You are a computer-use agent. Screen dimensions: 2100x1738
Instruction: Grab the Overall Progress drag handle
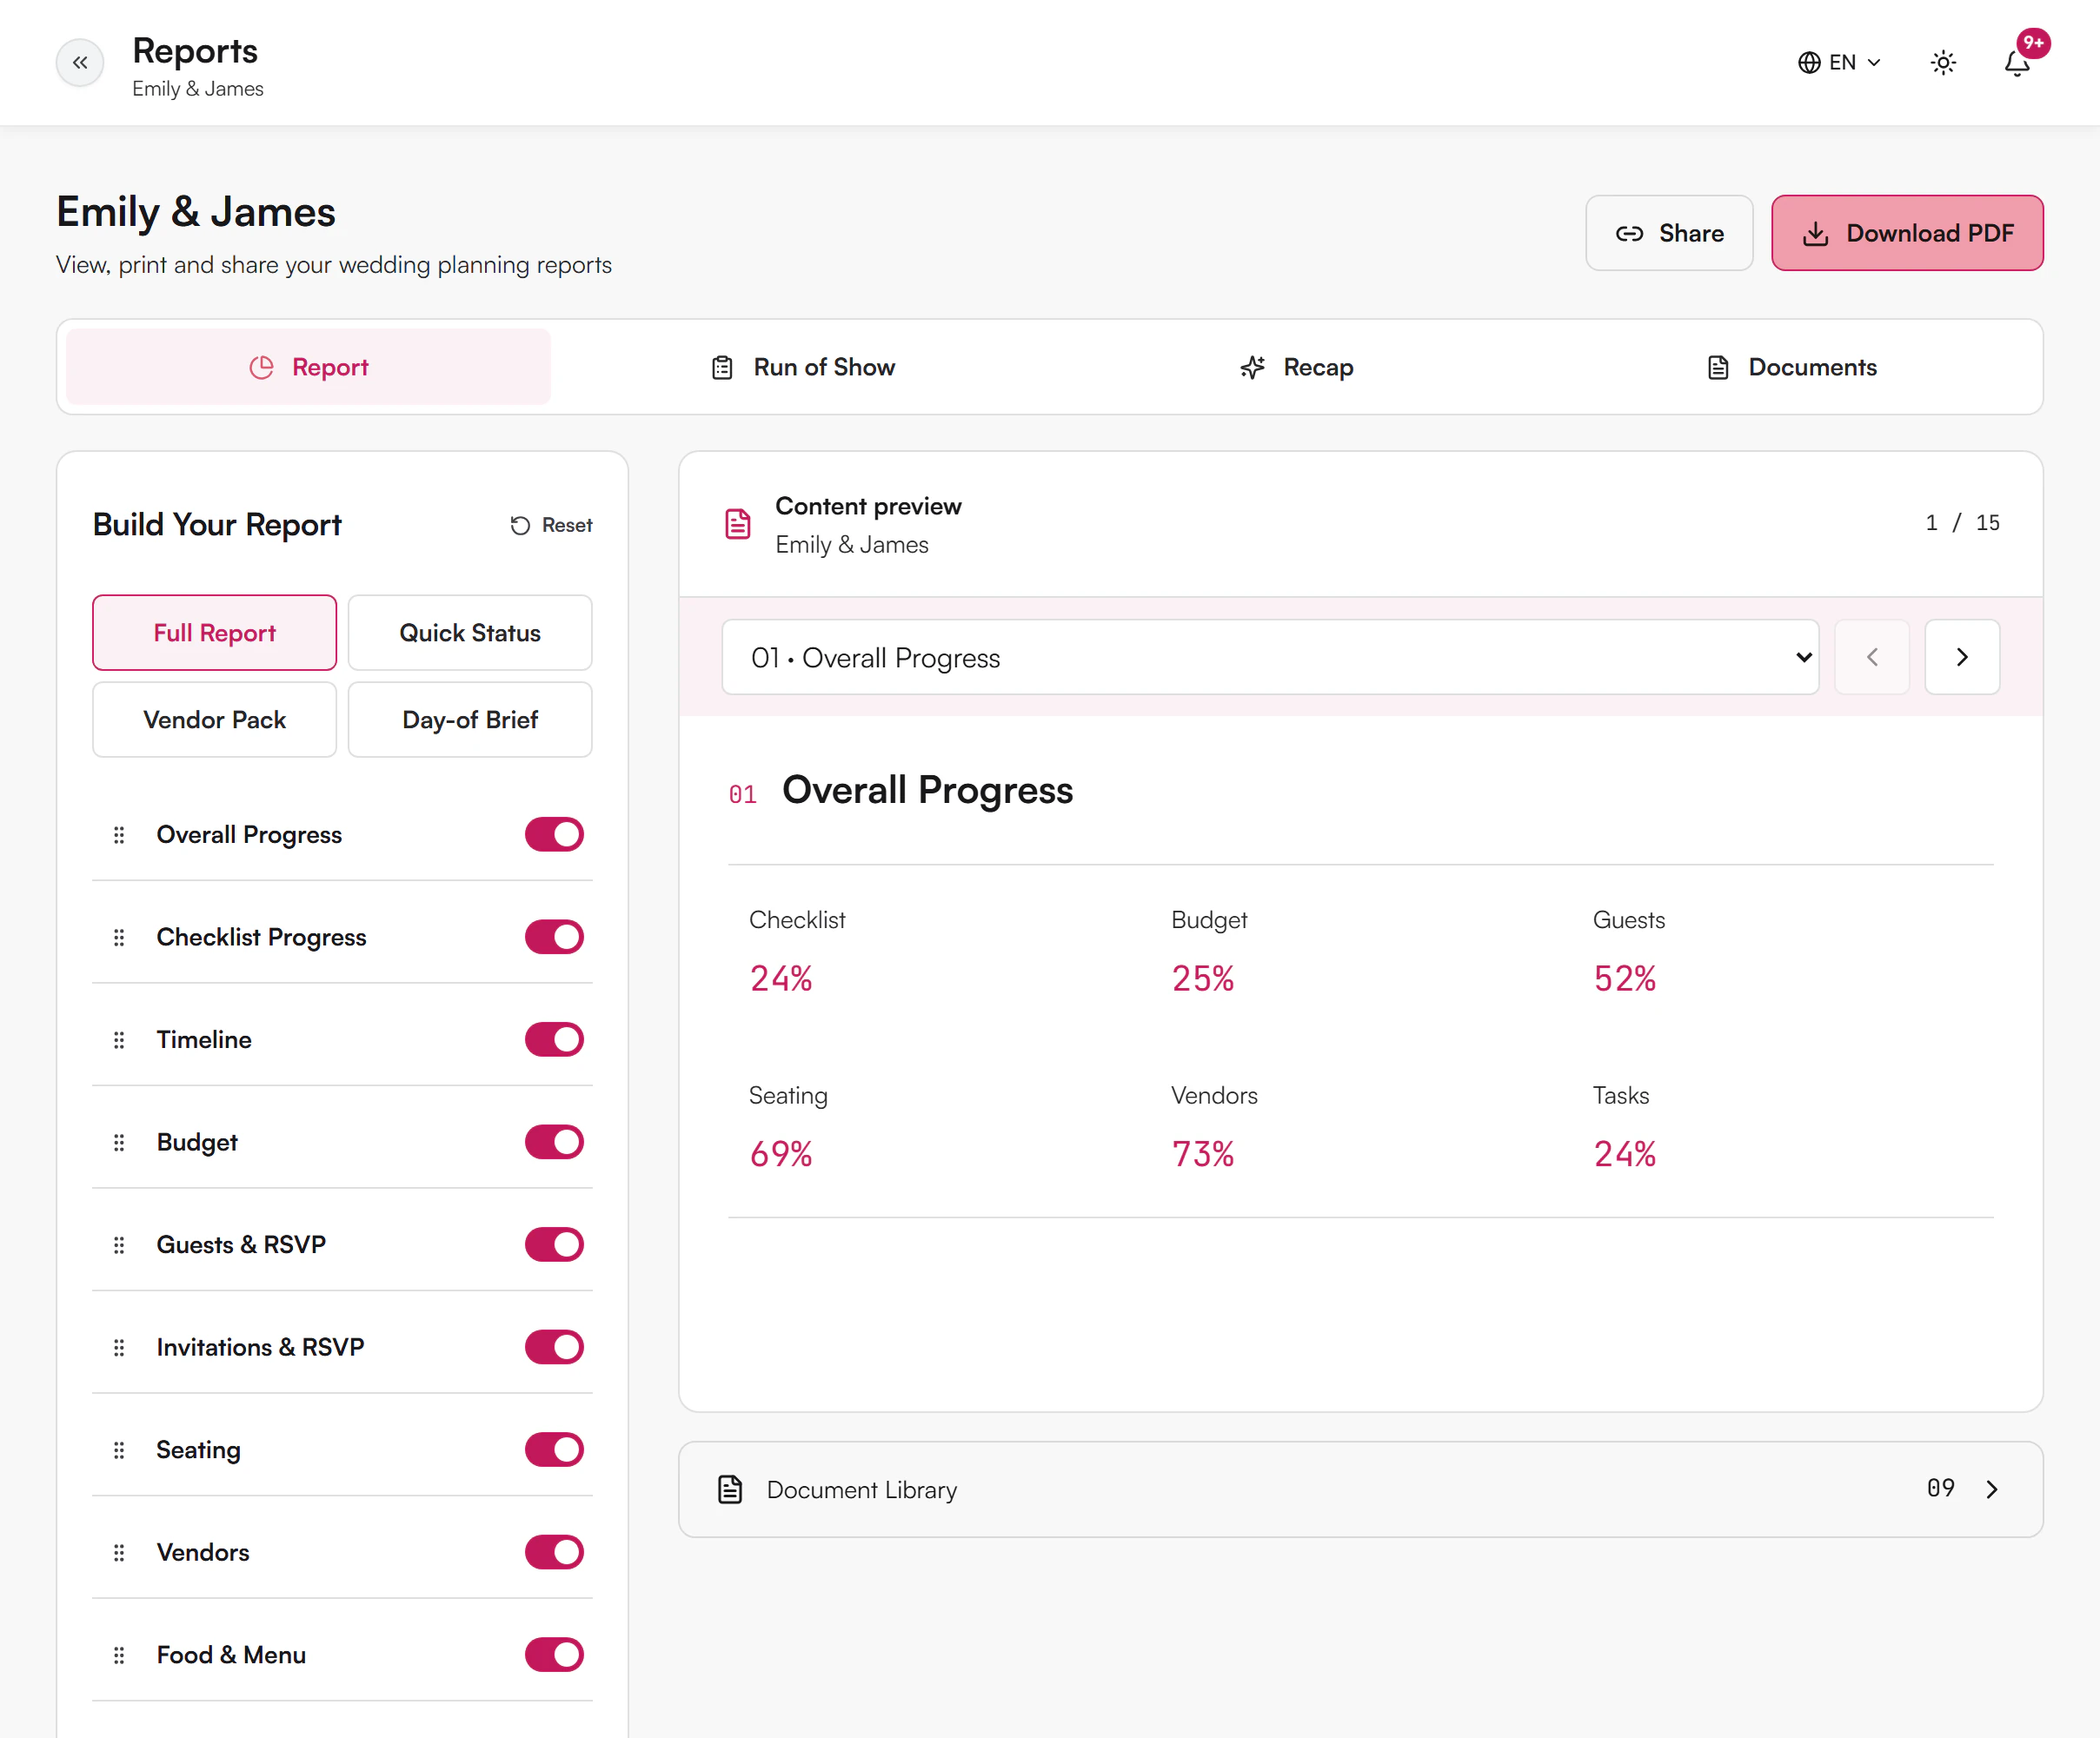click(x=119, y=835)
